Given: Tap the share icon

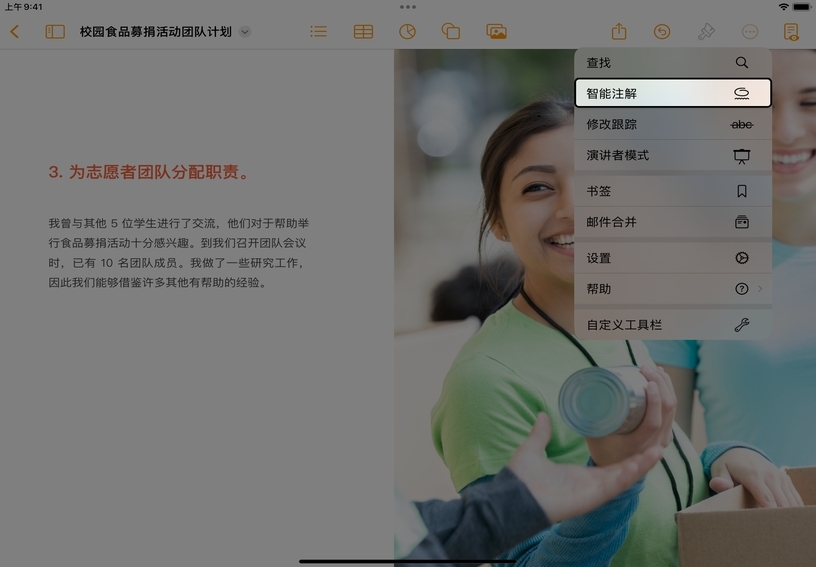Looking at the screenshot, I should (619, 32).
